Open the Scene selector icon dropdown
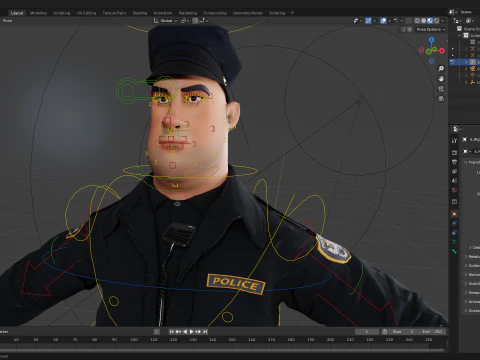Image resolution: width=480 pixels, height=360 pixels. tap(453, 12)
